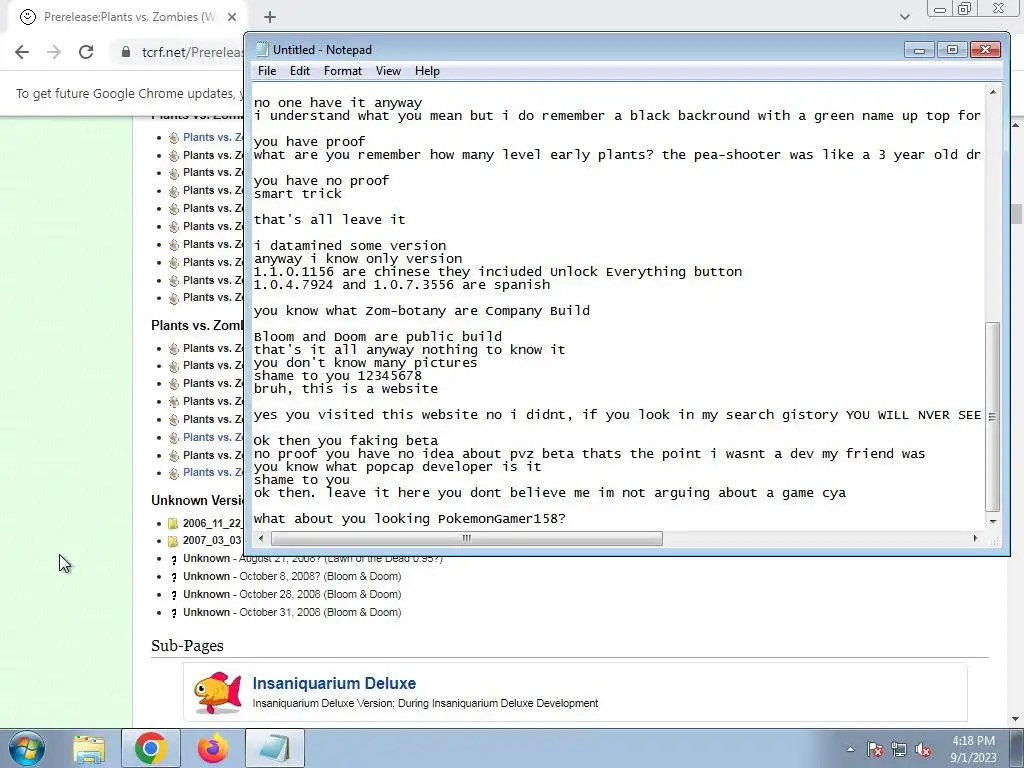The height and width of the screenshot is (768, 1024).
Task: Open Chrome tab search chevron
Action: pos(904,17)
